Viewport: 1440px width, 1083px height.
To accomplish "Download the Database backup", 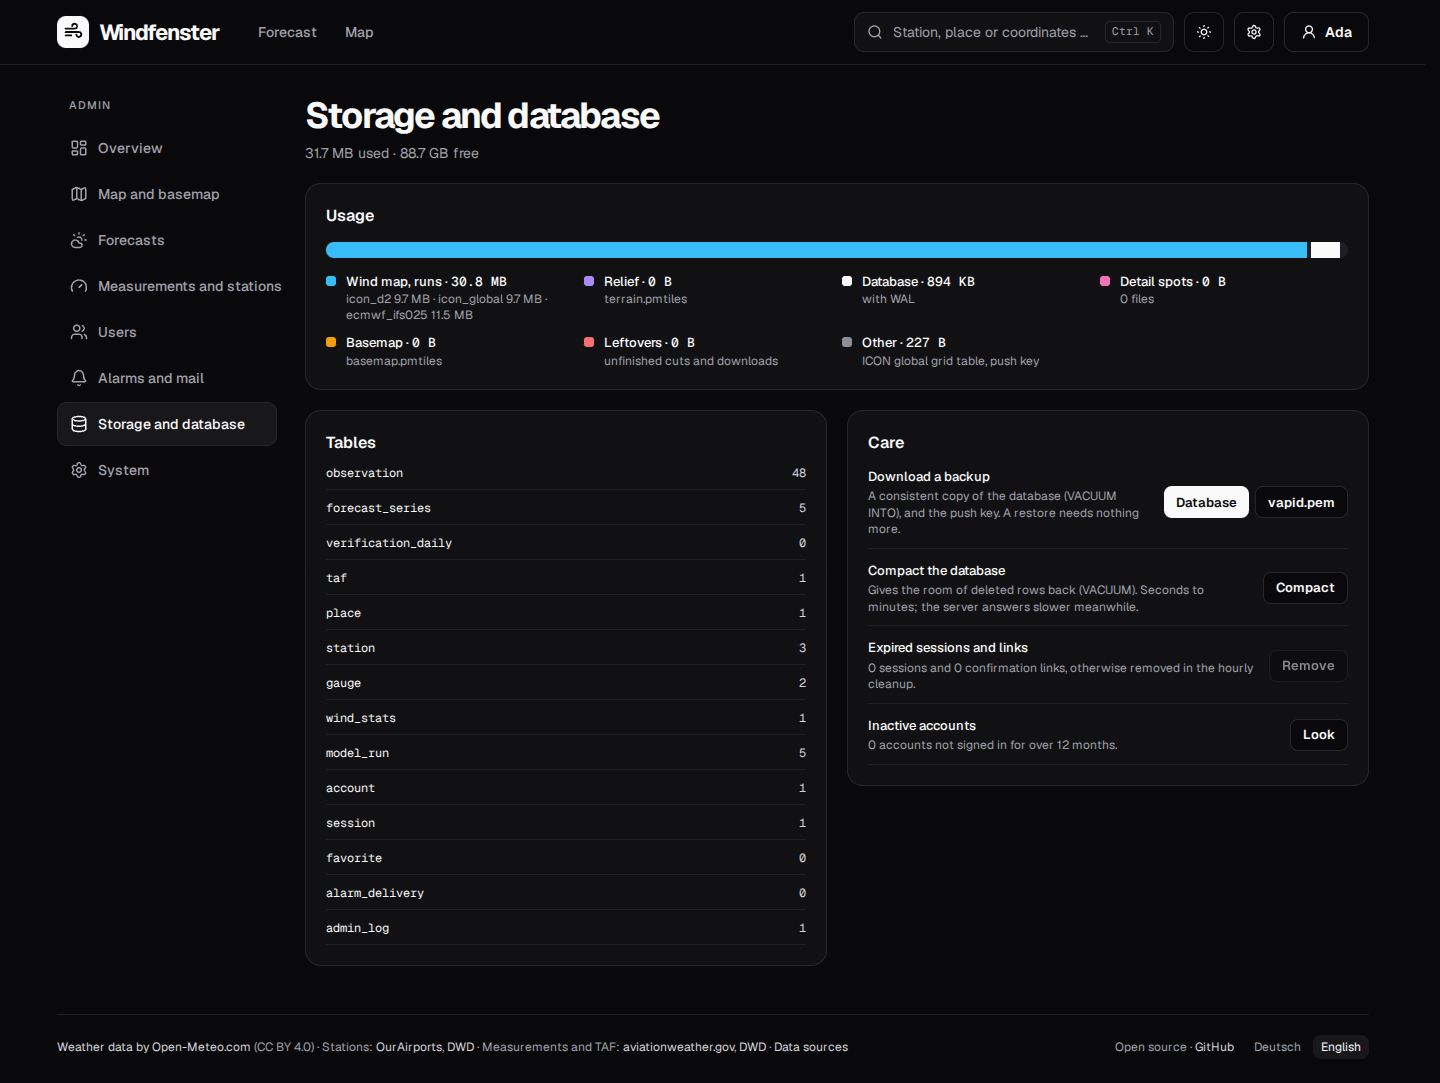I will pyautogui.click(x=1206, y=502).
